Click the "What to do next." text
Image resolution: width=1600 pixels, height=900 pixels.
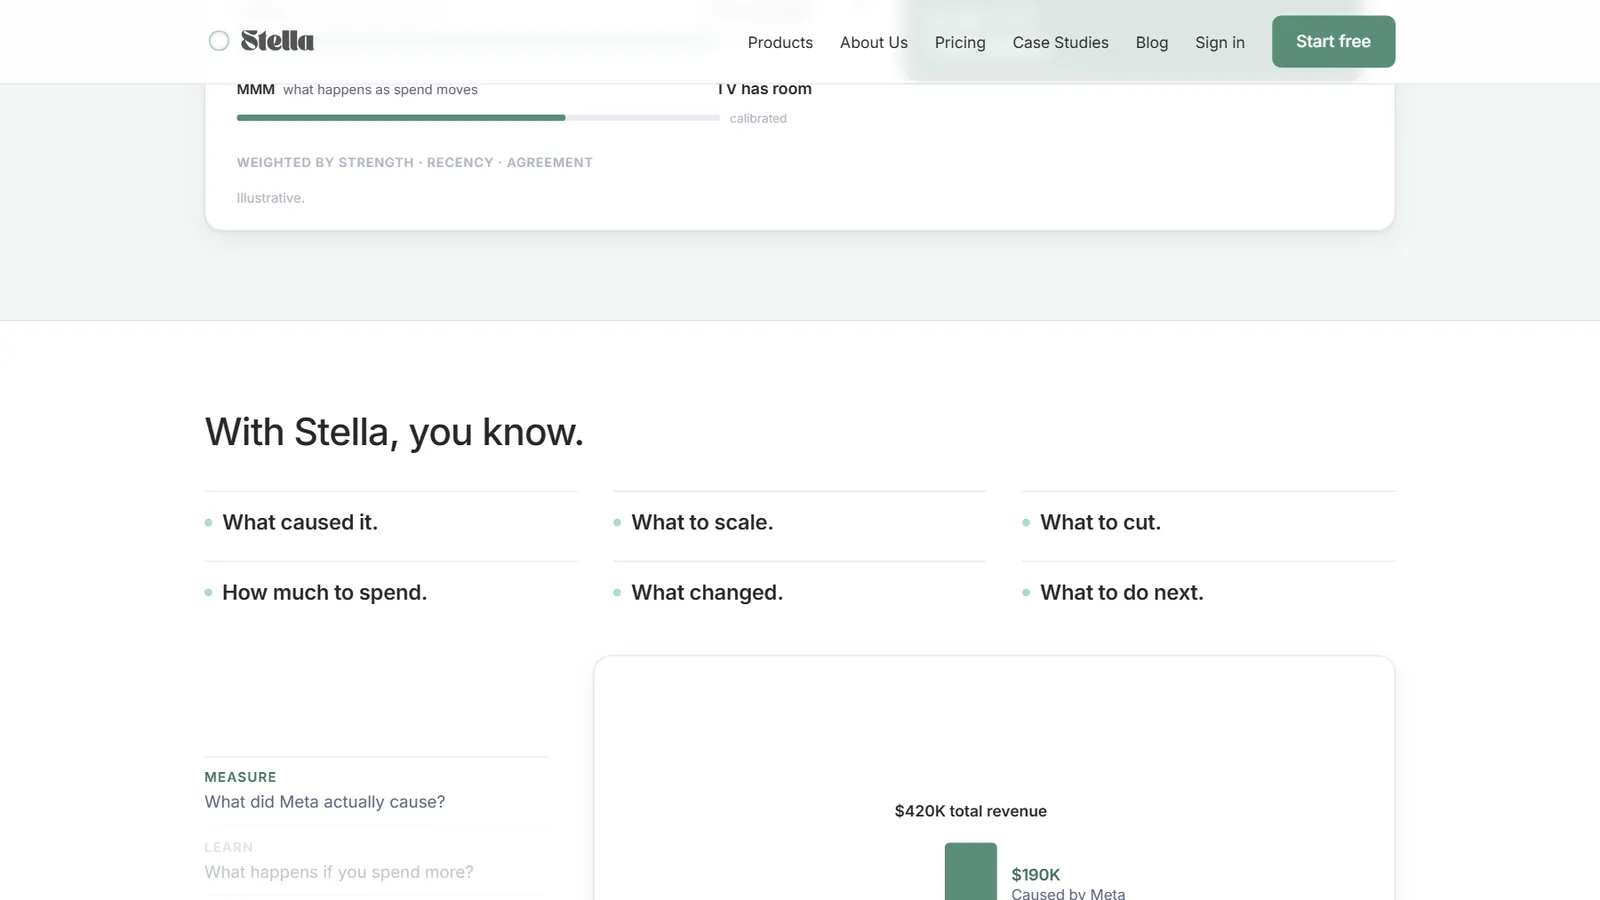tap(1122, 592)
